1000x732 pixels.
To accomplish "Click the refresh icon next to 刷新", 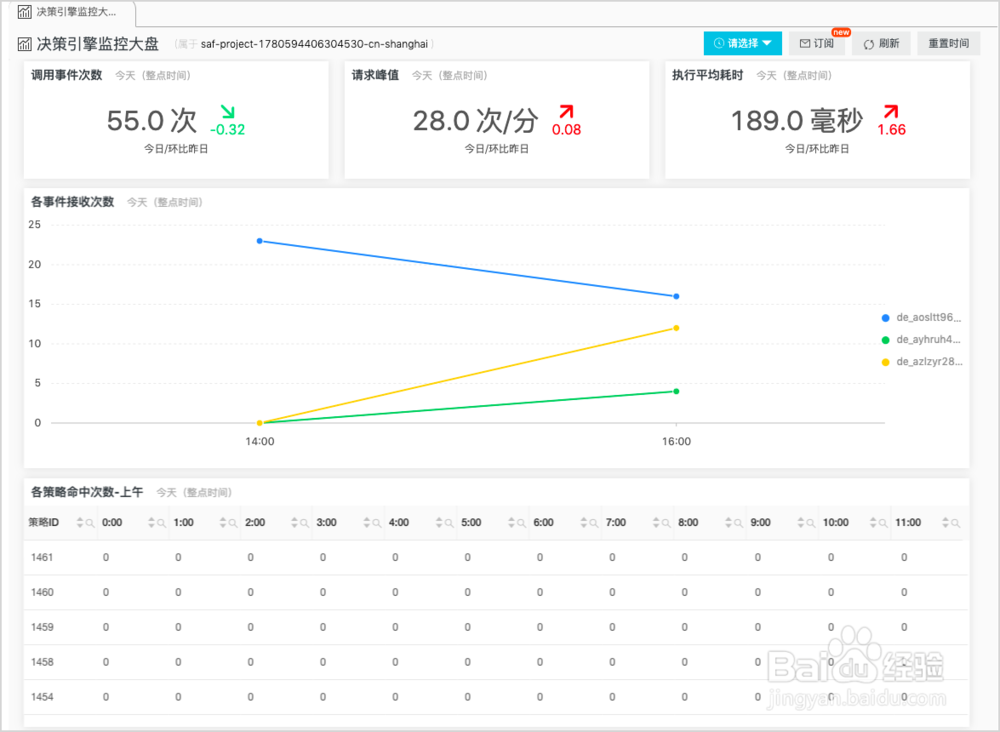I will point(867,43).
